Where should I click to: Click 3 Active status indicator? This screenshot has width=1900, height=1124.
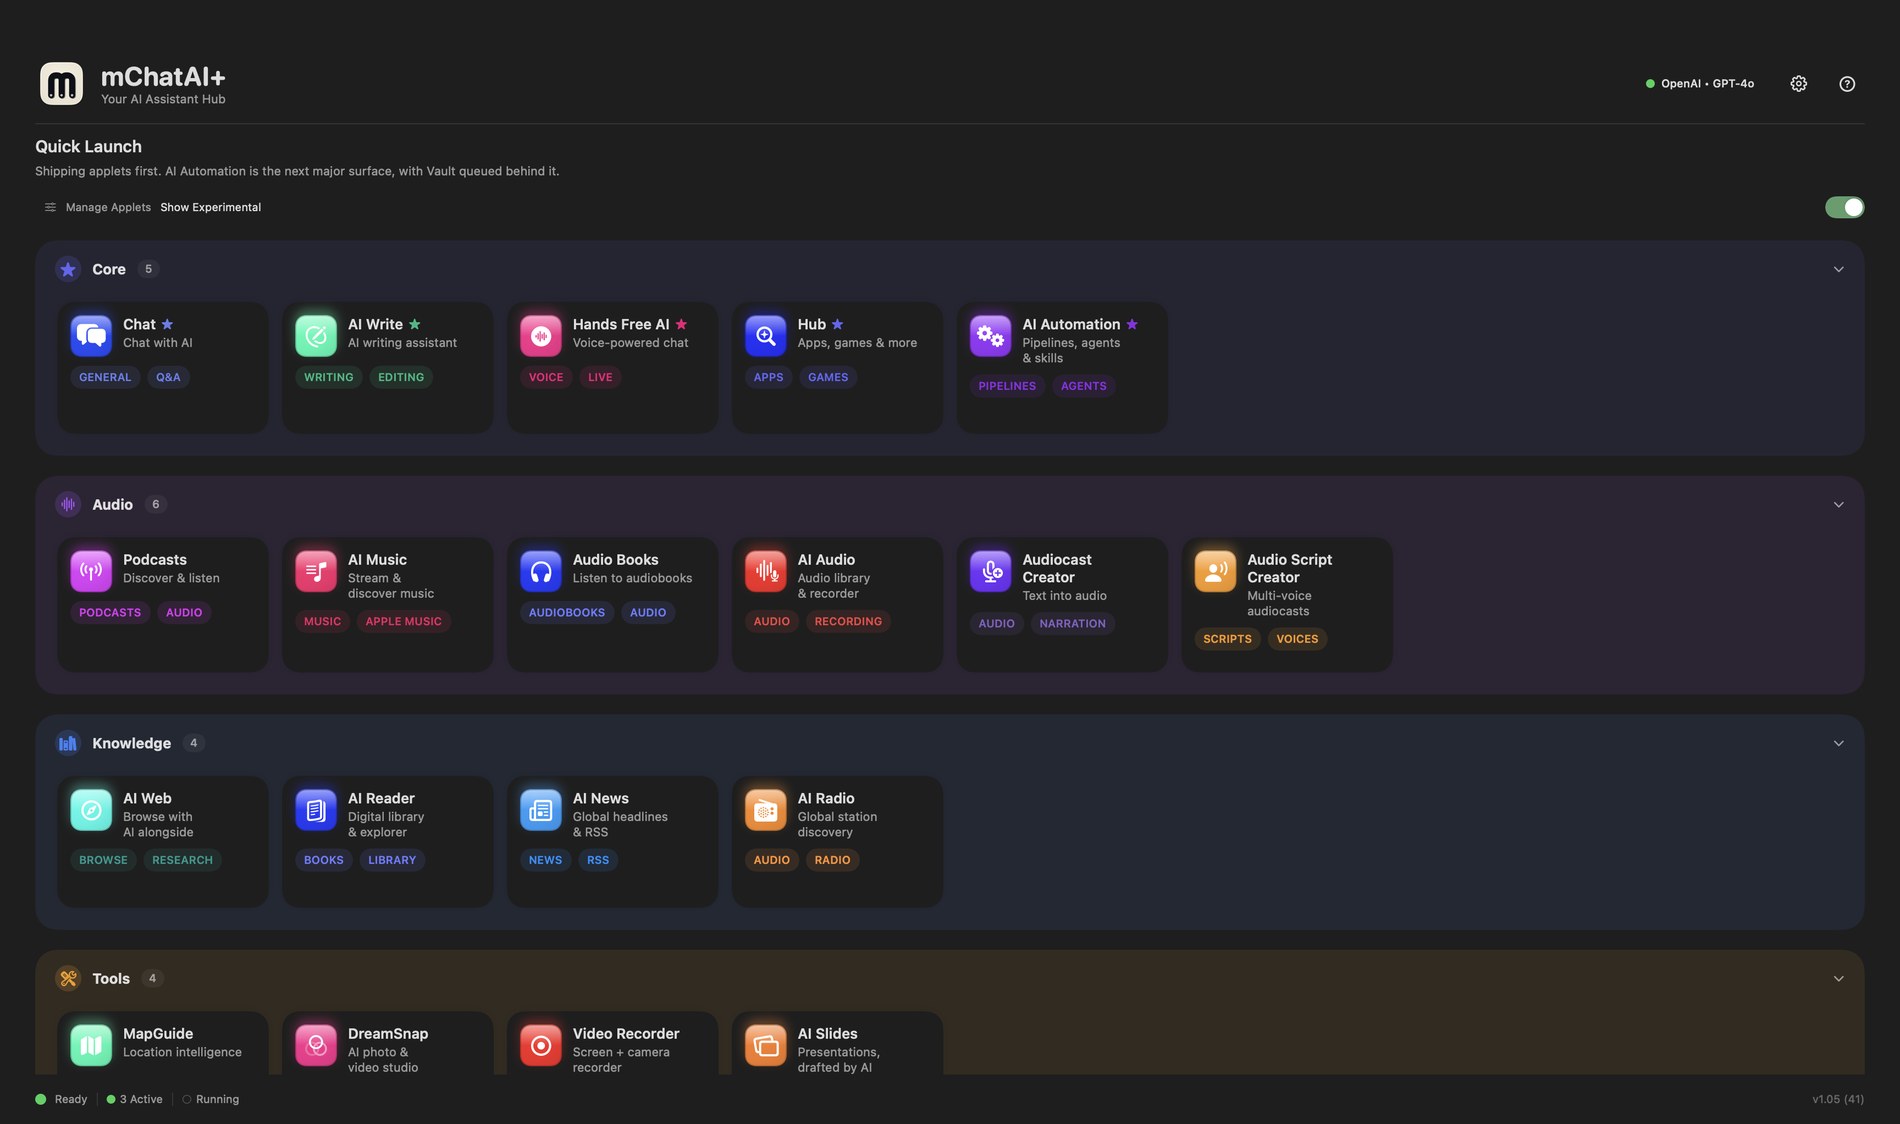135,1099
